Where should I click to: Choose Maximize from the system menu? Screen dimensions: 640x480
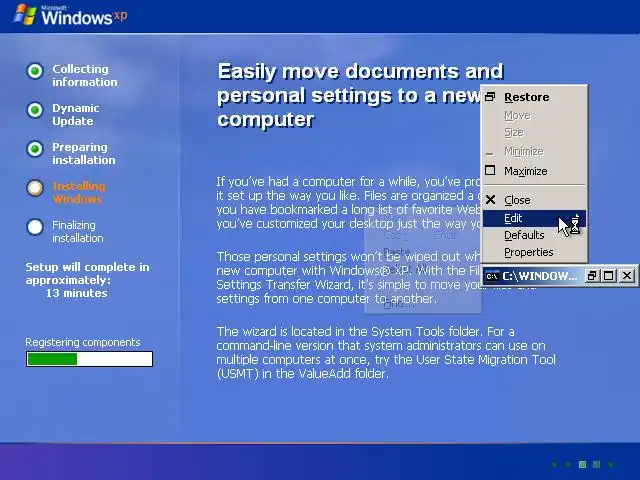point(535,171)
